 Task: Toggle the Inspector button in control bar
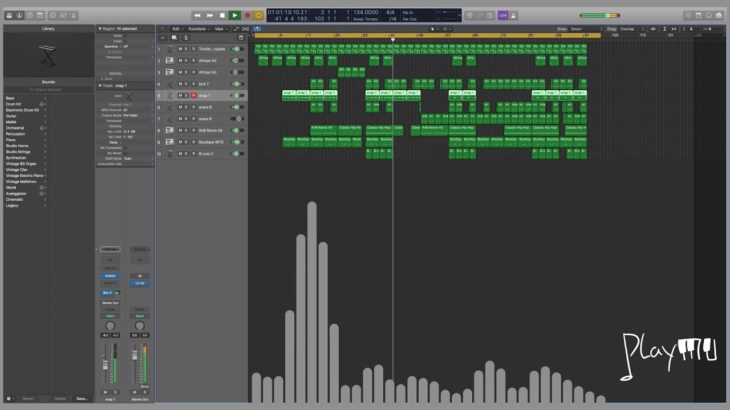(19, 15)
